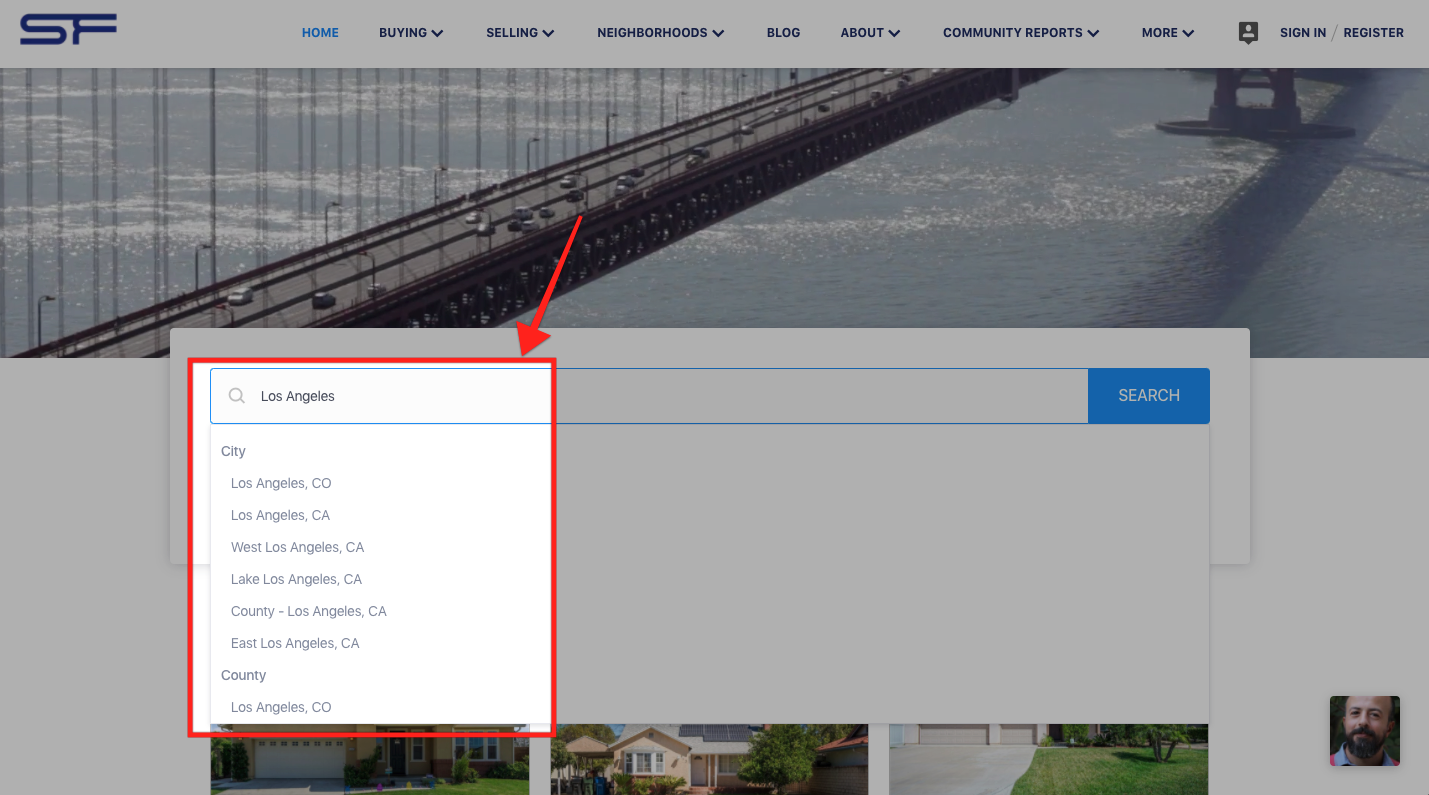Select Lake Los Angeles, CA suggestion
This screenshot has width=1429, height=795.
(x=296, y=579)
